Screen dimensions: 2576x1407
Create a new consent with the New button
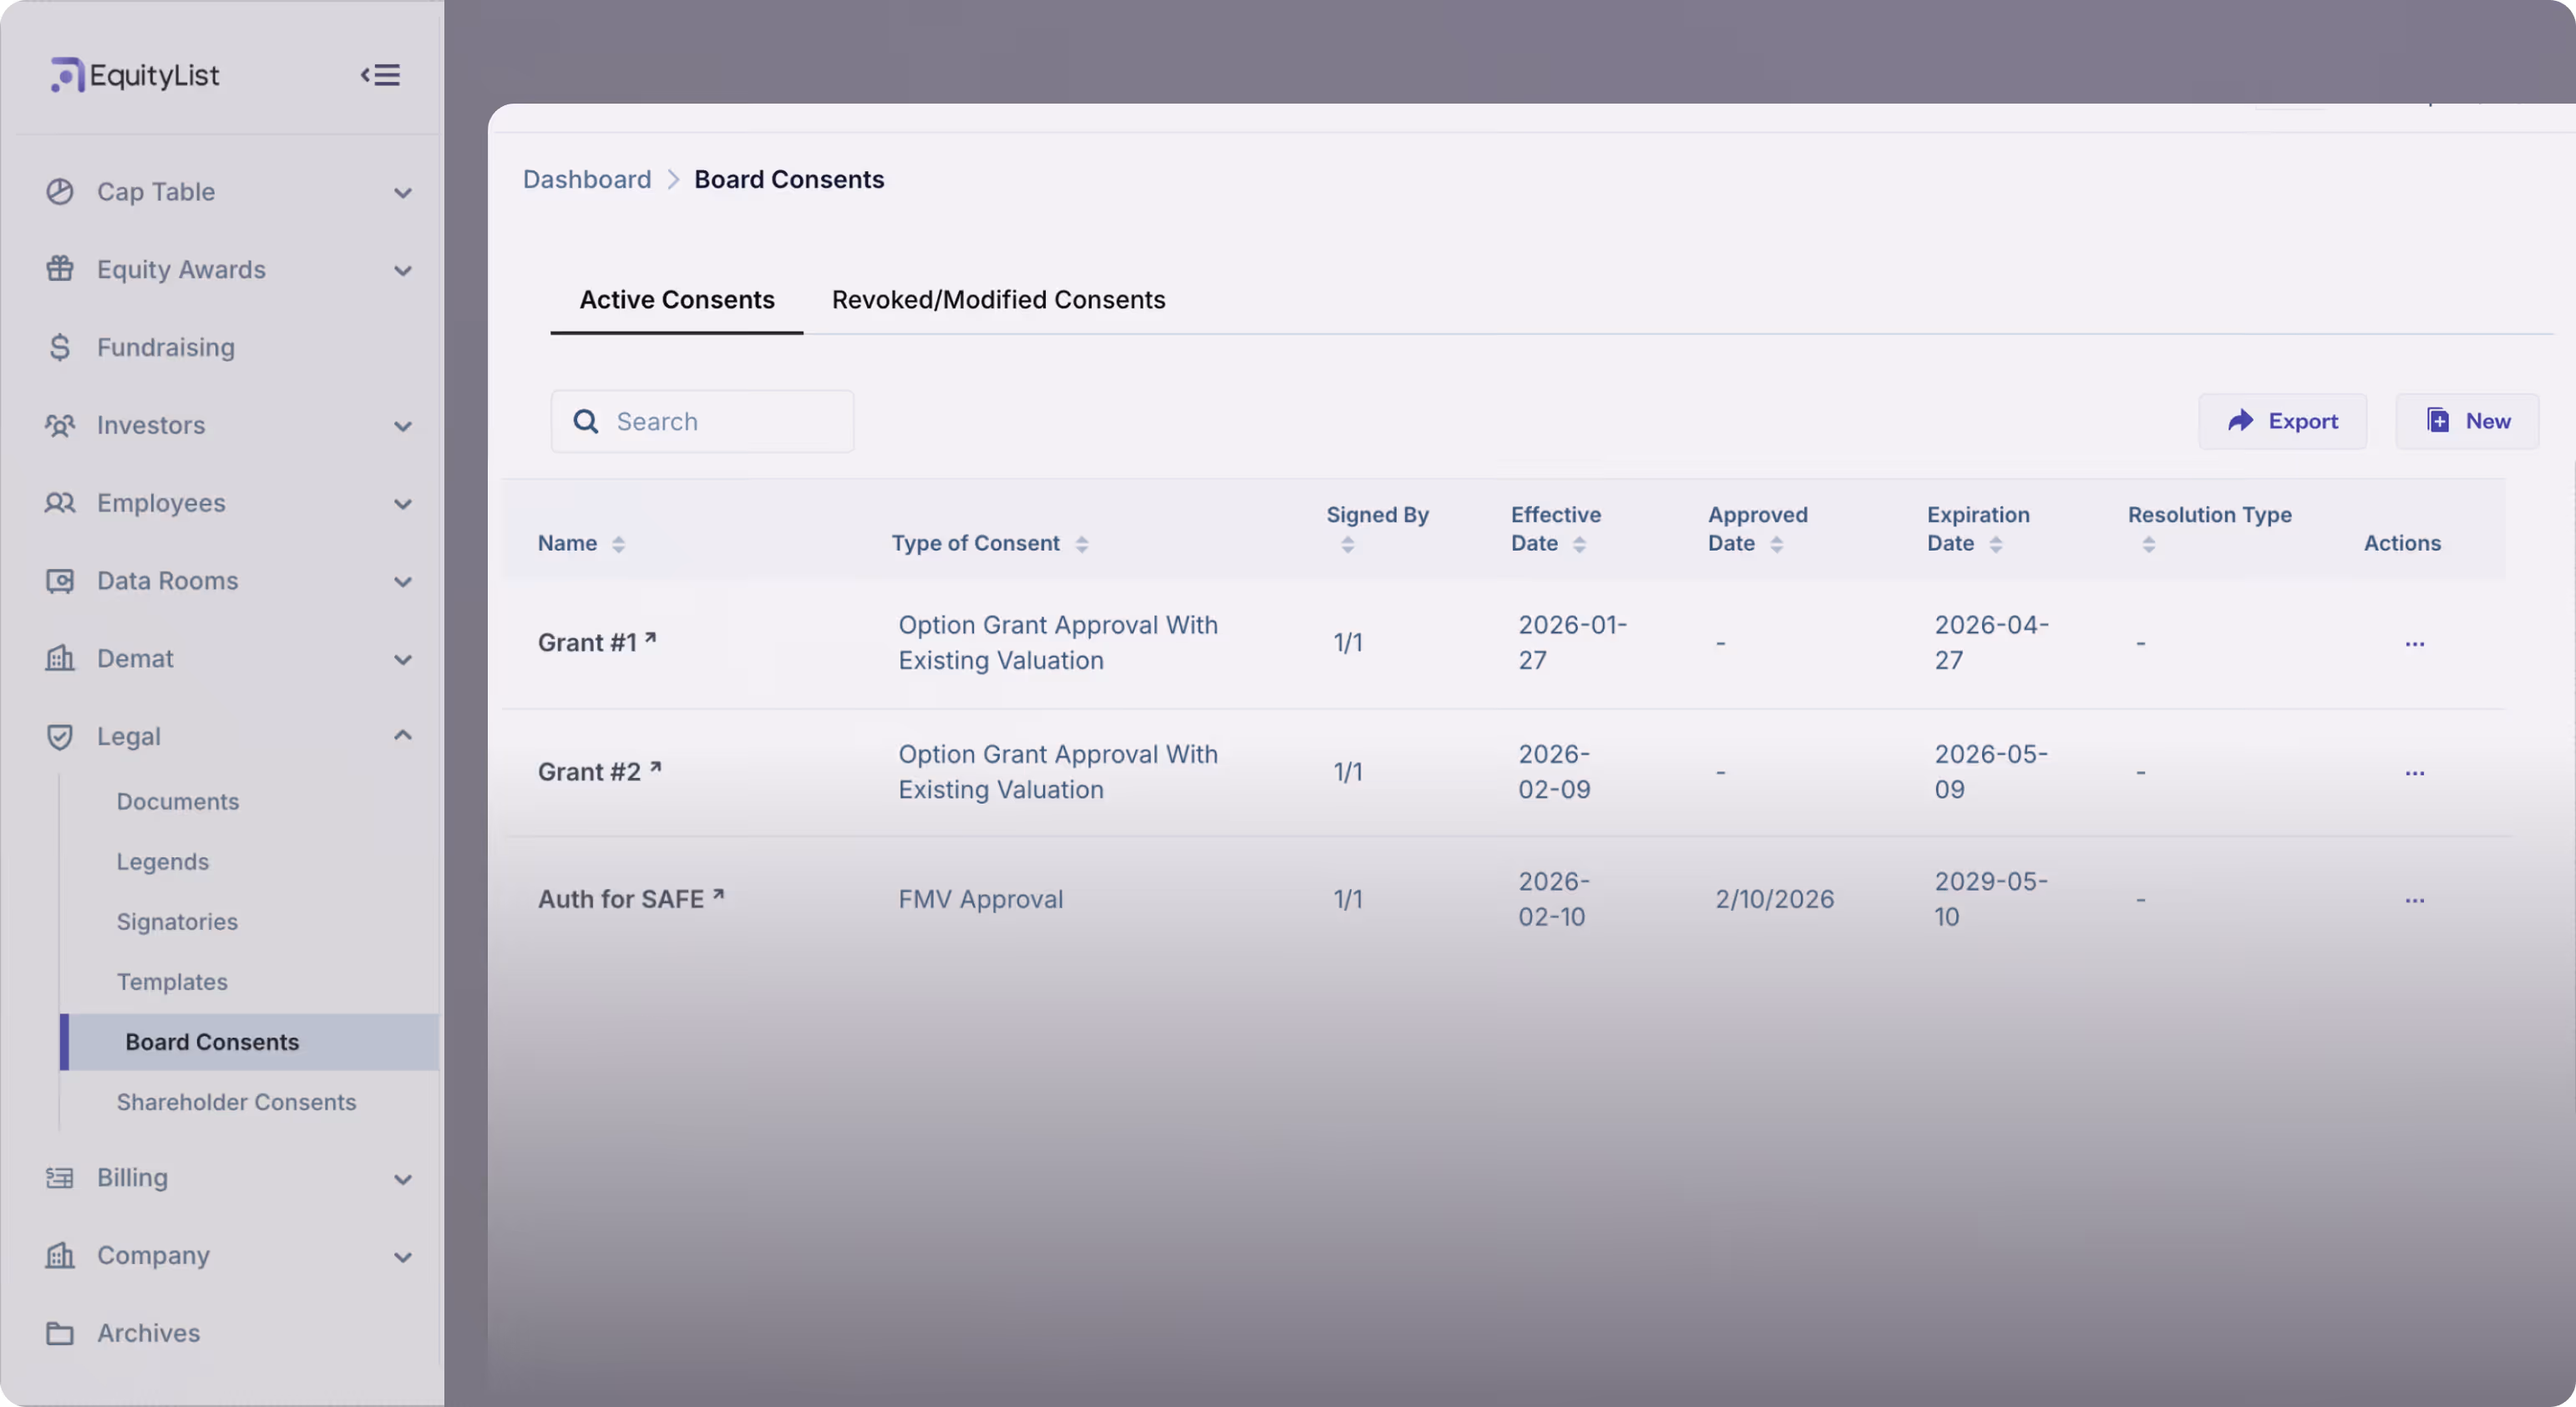[2467, 421]
